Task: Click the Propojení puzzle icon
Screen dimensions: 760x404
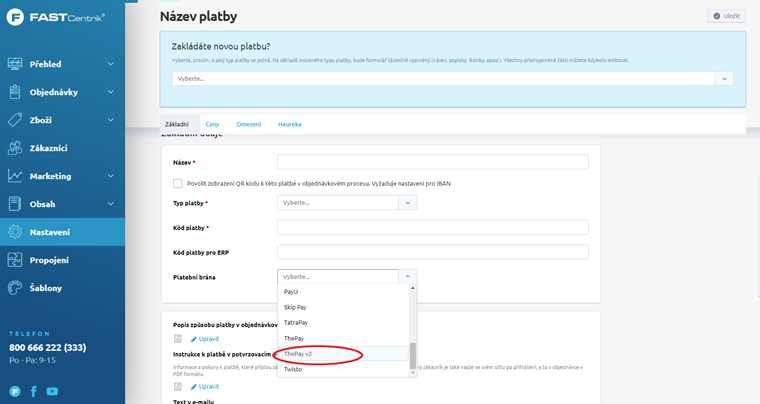Action: point(15,260)
